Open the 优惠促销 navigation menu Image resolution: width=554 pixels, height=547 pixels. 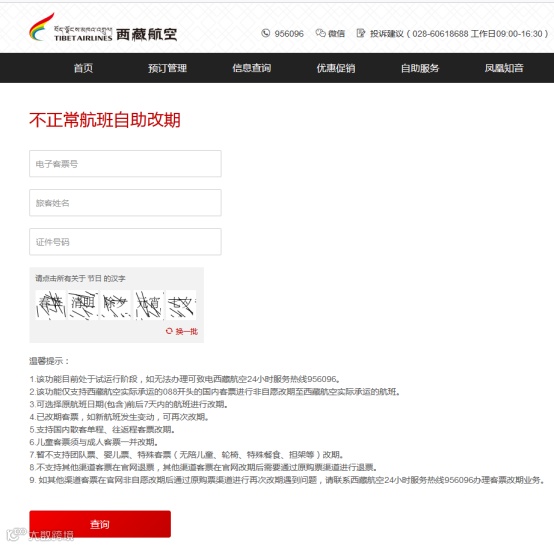pyautogui.click(x=336, y=68)
